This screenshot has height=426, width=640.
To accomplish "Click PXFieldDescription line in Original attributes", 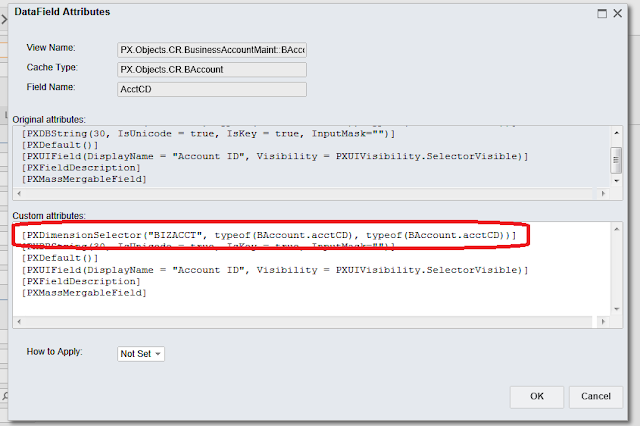I will point(81,168).
